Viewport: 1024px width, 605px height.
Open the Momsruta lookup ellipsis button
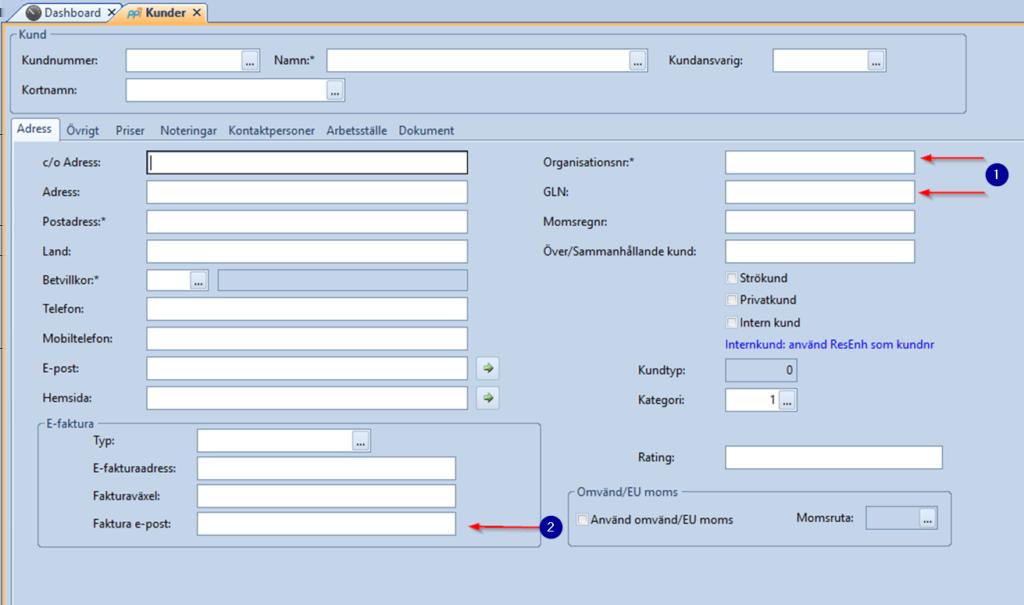tap(927, 518)
